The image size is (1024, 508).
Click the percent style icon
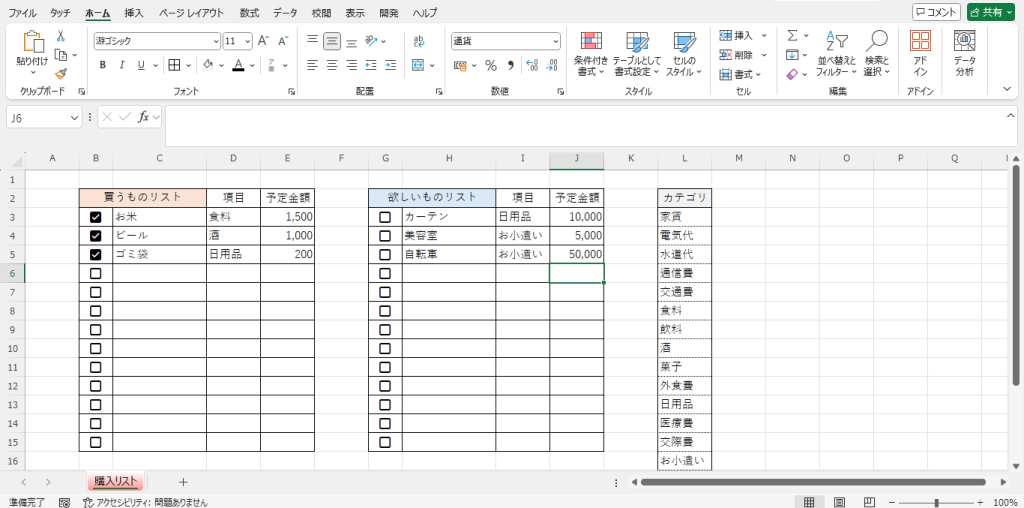490,65
